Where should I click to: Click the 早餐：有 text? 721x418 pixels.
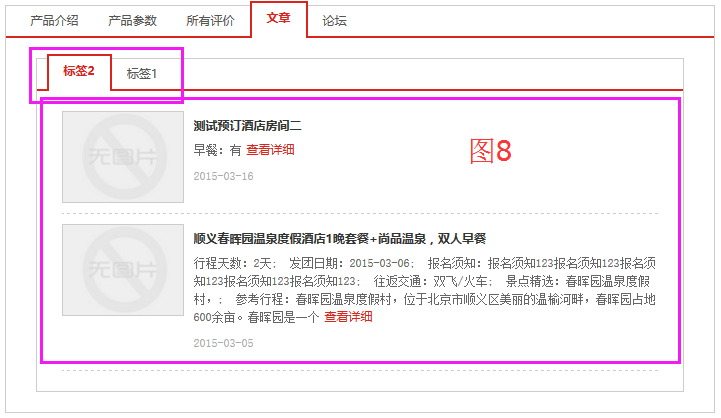(217, 150)
